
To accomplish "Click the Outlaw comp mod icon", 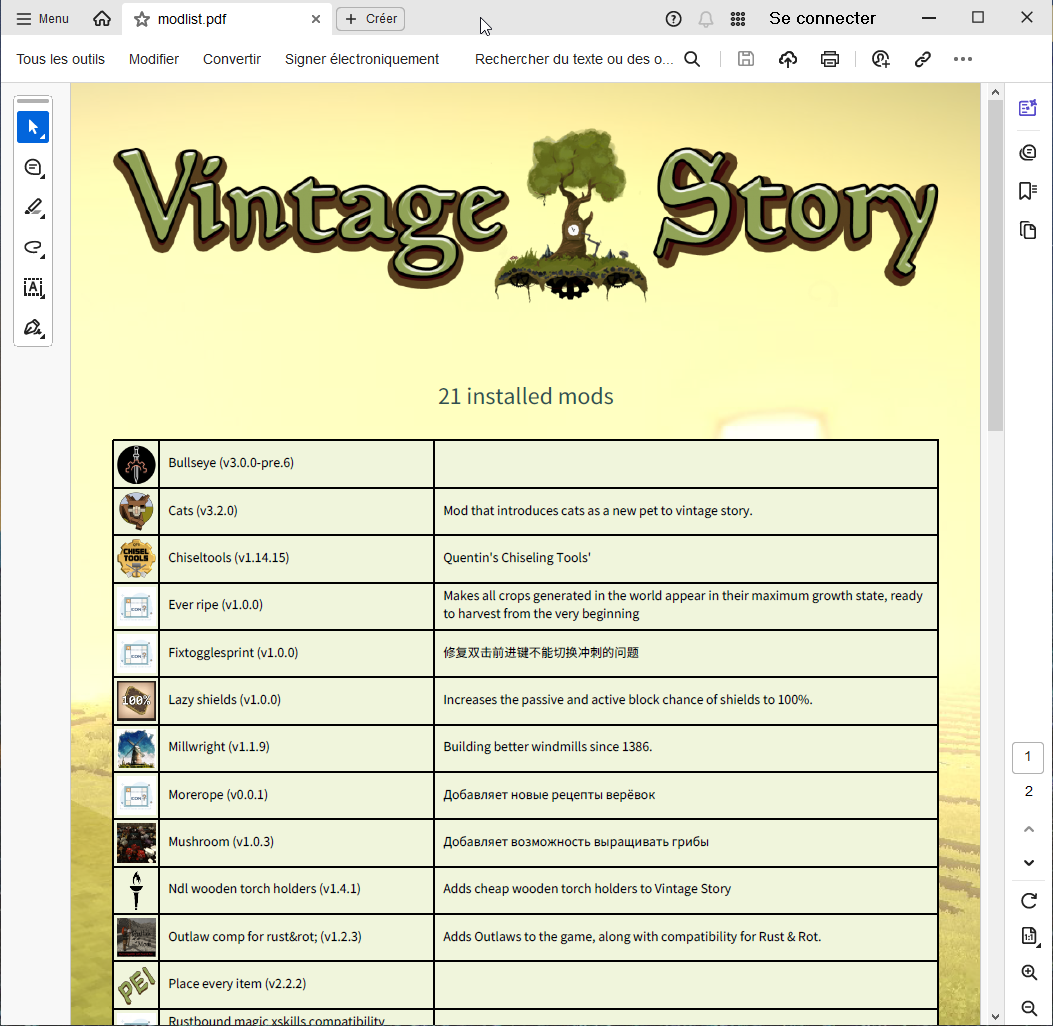I will pyautogui.click(x=136, y=937).
